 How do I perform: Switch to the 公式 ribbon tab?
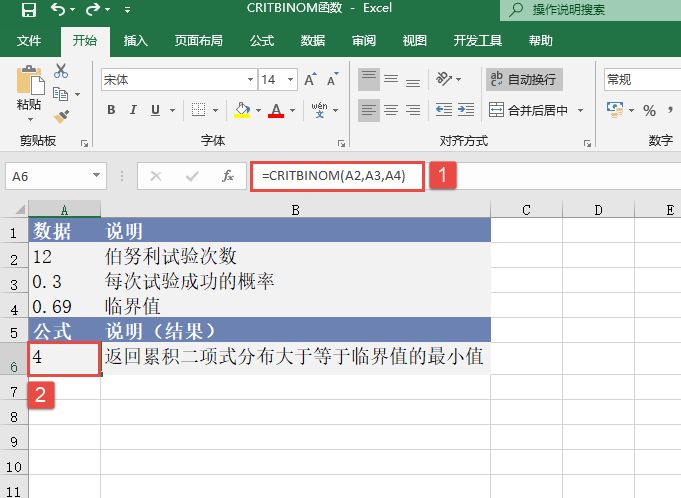[x=262, y=41]
